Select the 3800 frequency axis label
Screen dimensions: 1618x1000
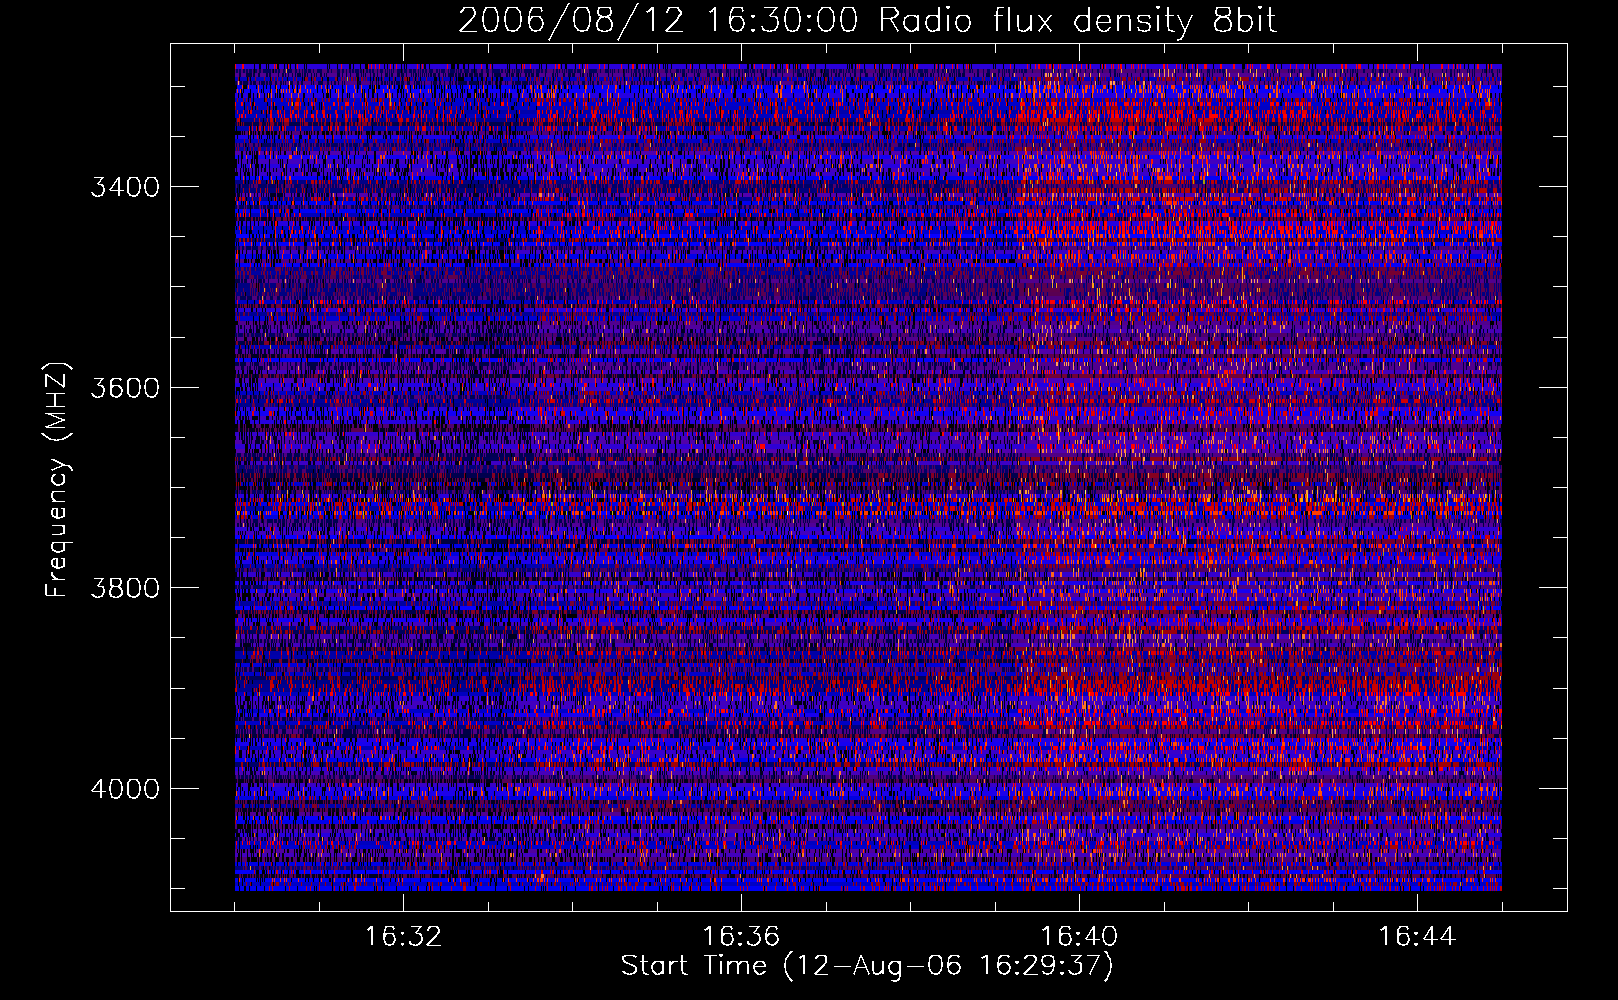click(x=125, y=588)
